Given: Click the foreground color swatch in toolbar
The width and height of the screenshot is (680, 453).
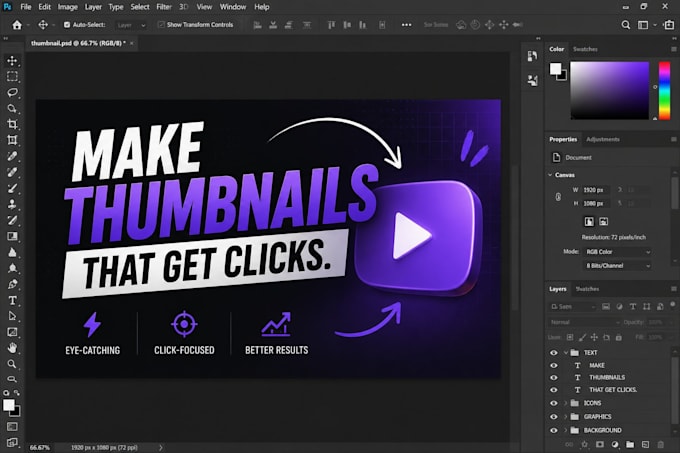Looking at the screenshot, I should click(x=9, y=405).
